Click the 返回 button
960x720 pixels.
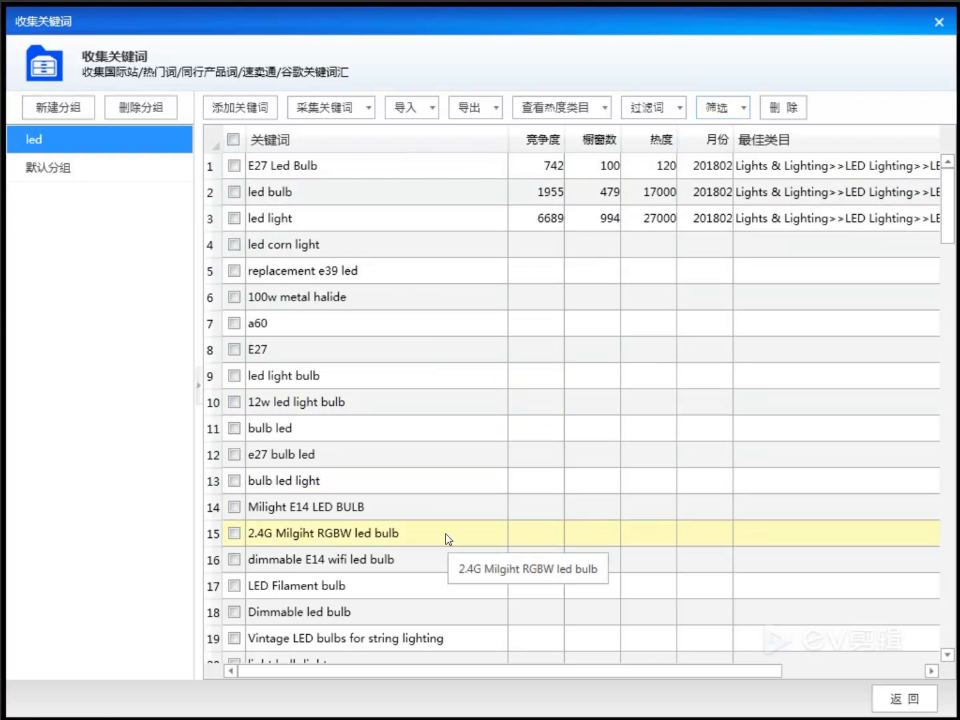(904, 699)
